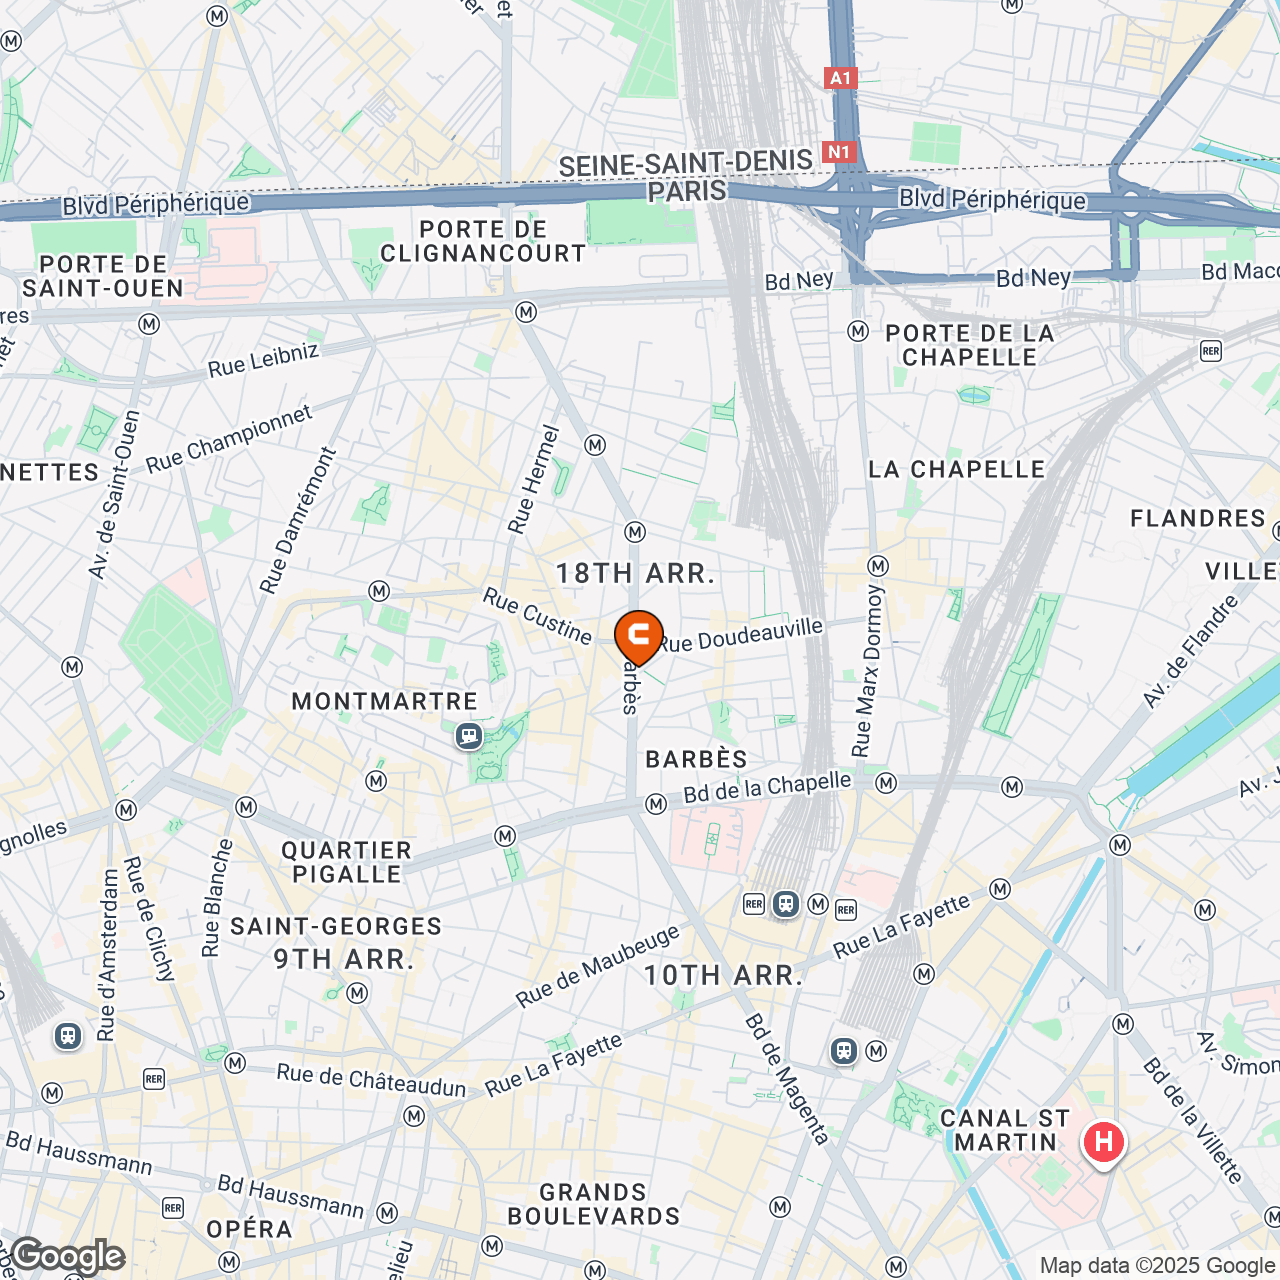1280x1280 pixels.
Task: Select Gare du Nord train station icon
Action: pos(786,904)
